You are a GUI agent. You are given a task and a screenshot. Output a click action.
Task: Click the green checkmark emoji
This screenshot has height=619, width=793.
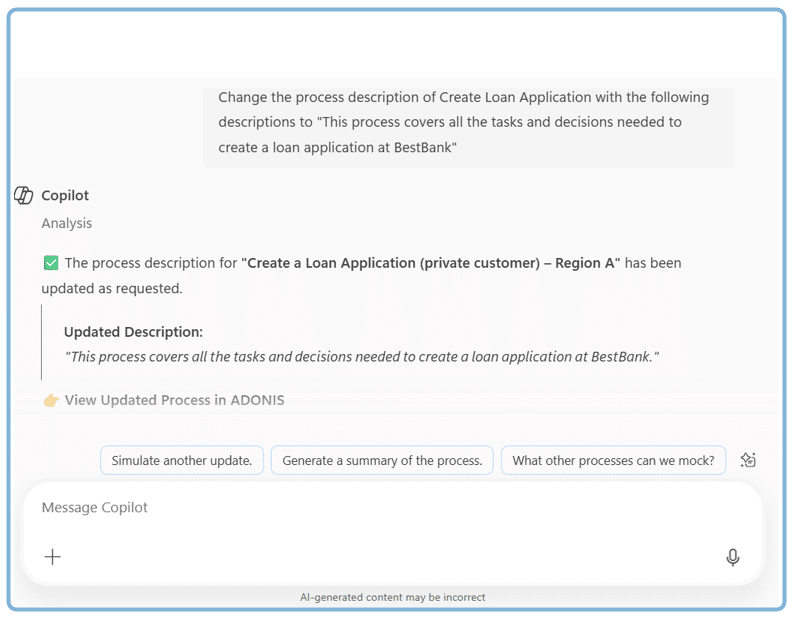point(51,263)
